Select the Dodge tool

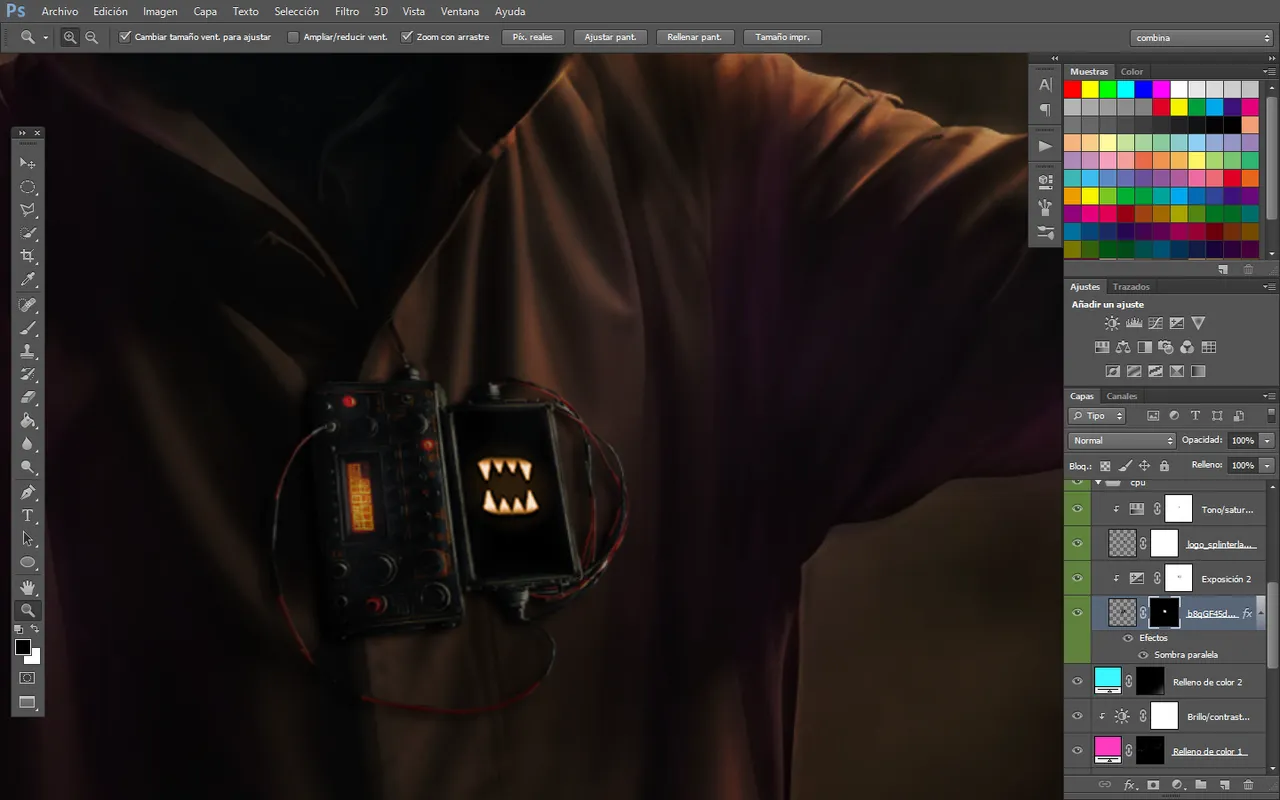coord(28,468)
